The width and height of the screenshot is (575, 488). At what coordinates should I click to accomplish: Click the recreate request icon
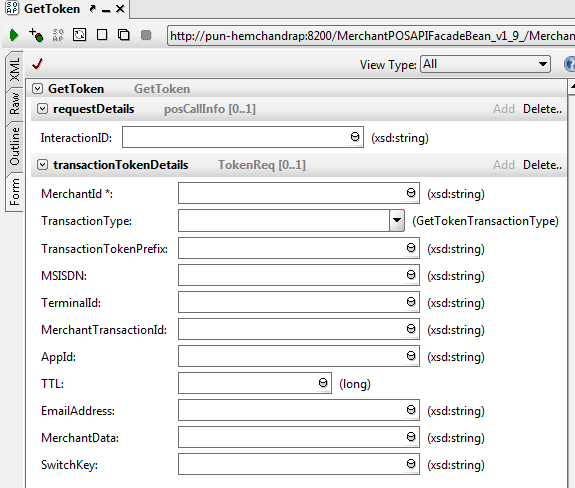tap(80, 35)
